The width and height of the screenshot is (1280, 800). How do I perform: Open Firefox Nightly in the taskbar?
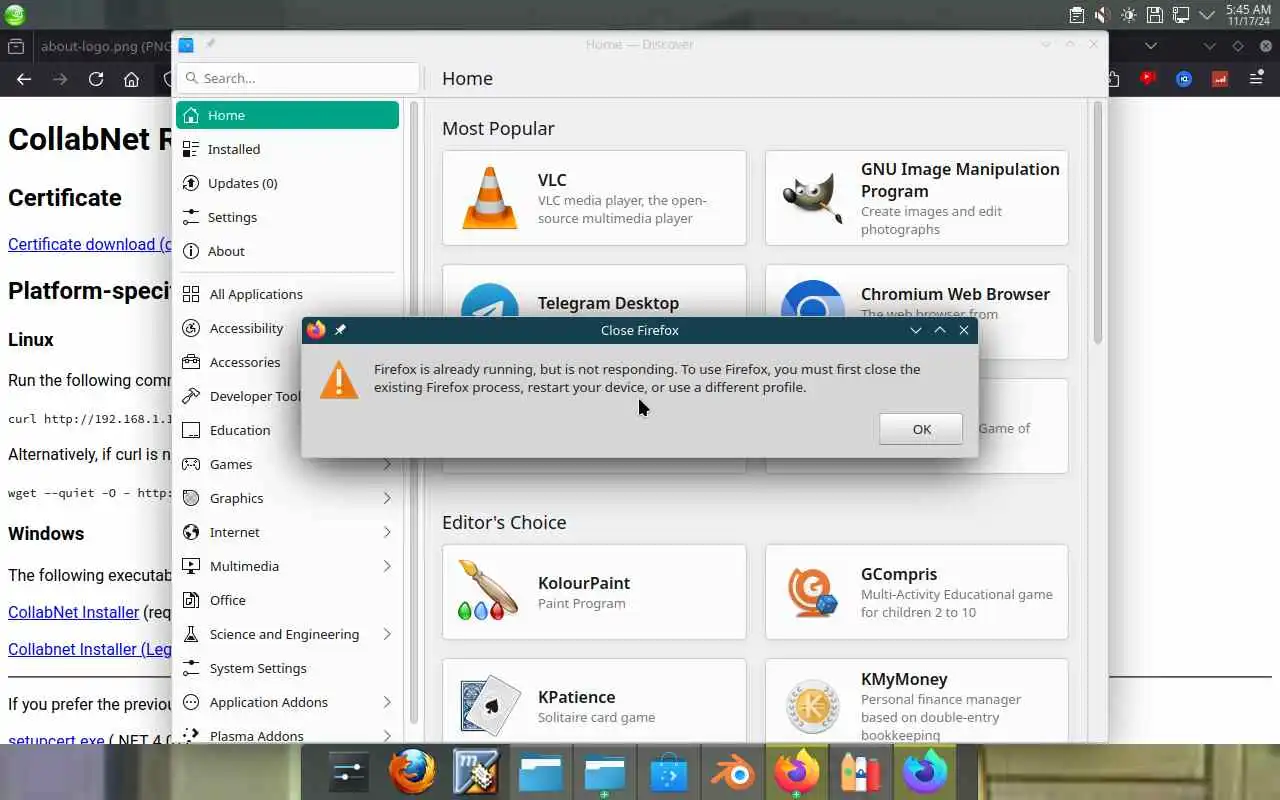point(925,773)
